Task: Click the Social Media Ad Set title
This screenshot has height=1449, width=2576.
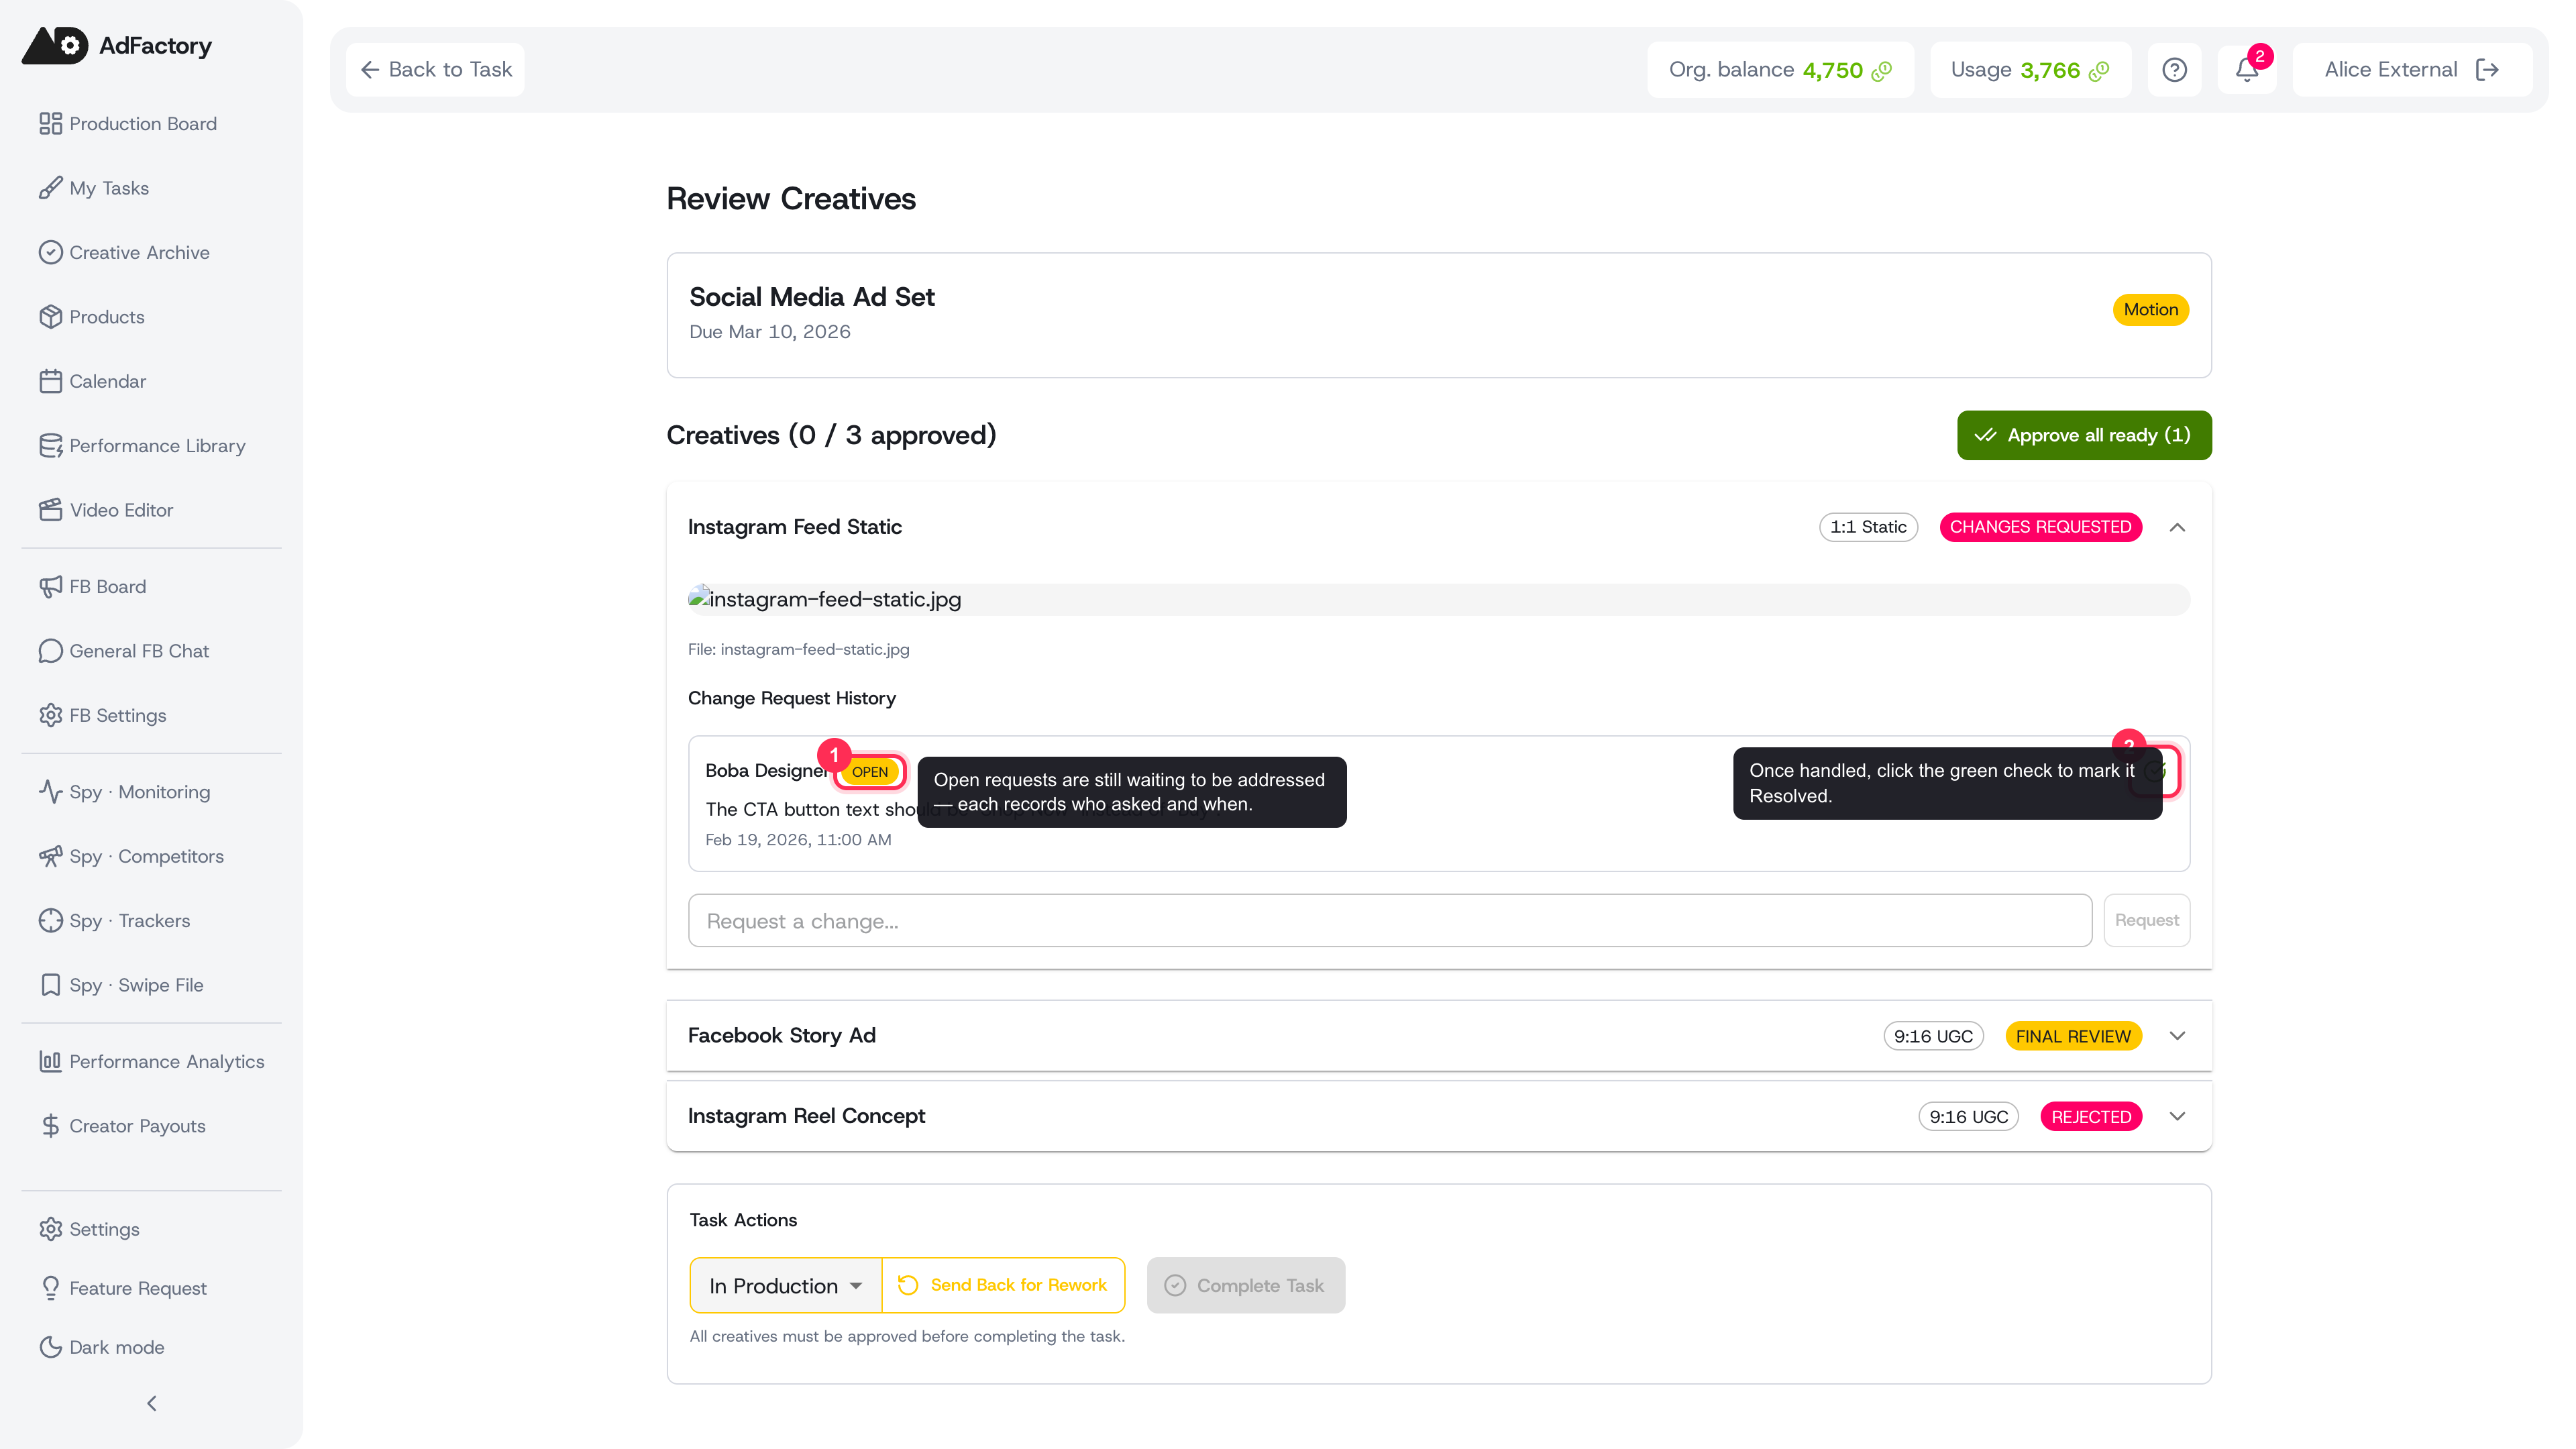Action: click(812, 297)
